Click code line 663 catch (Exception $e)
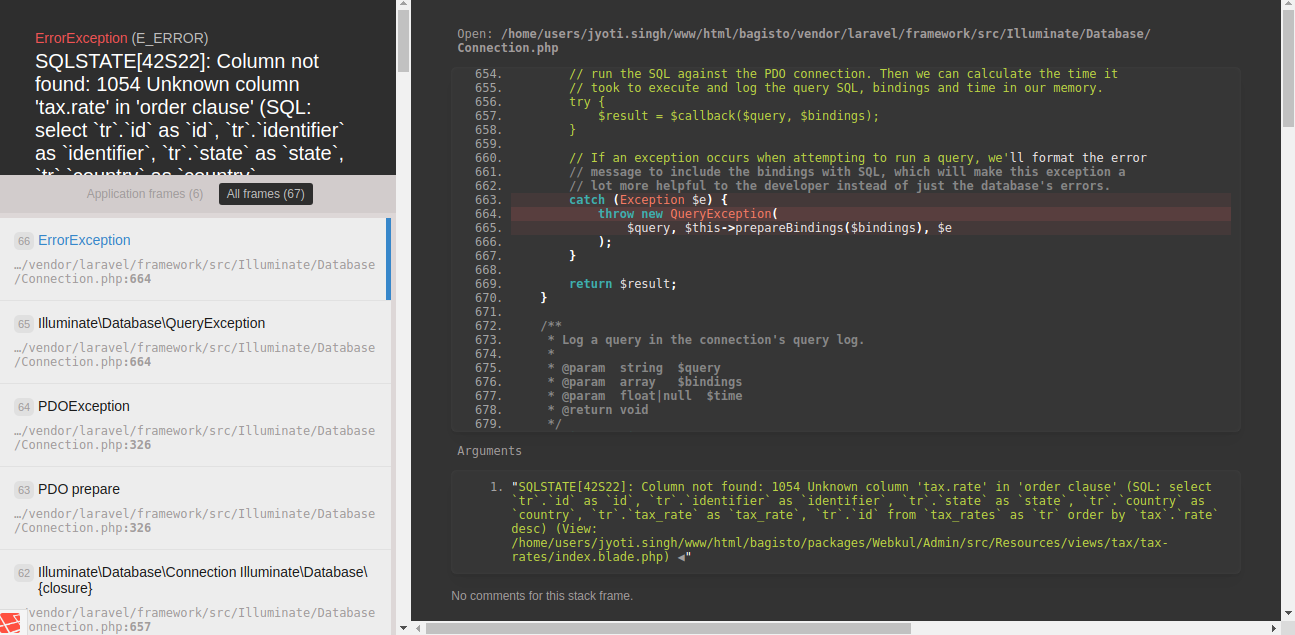Image resolution: width=1295 pixels, height=635 pixels. click(870, 200)
